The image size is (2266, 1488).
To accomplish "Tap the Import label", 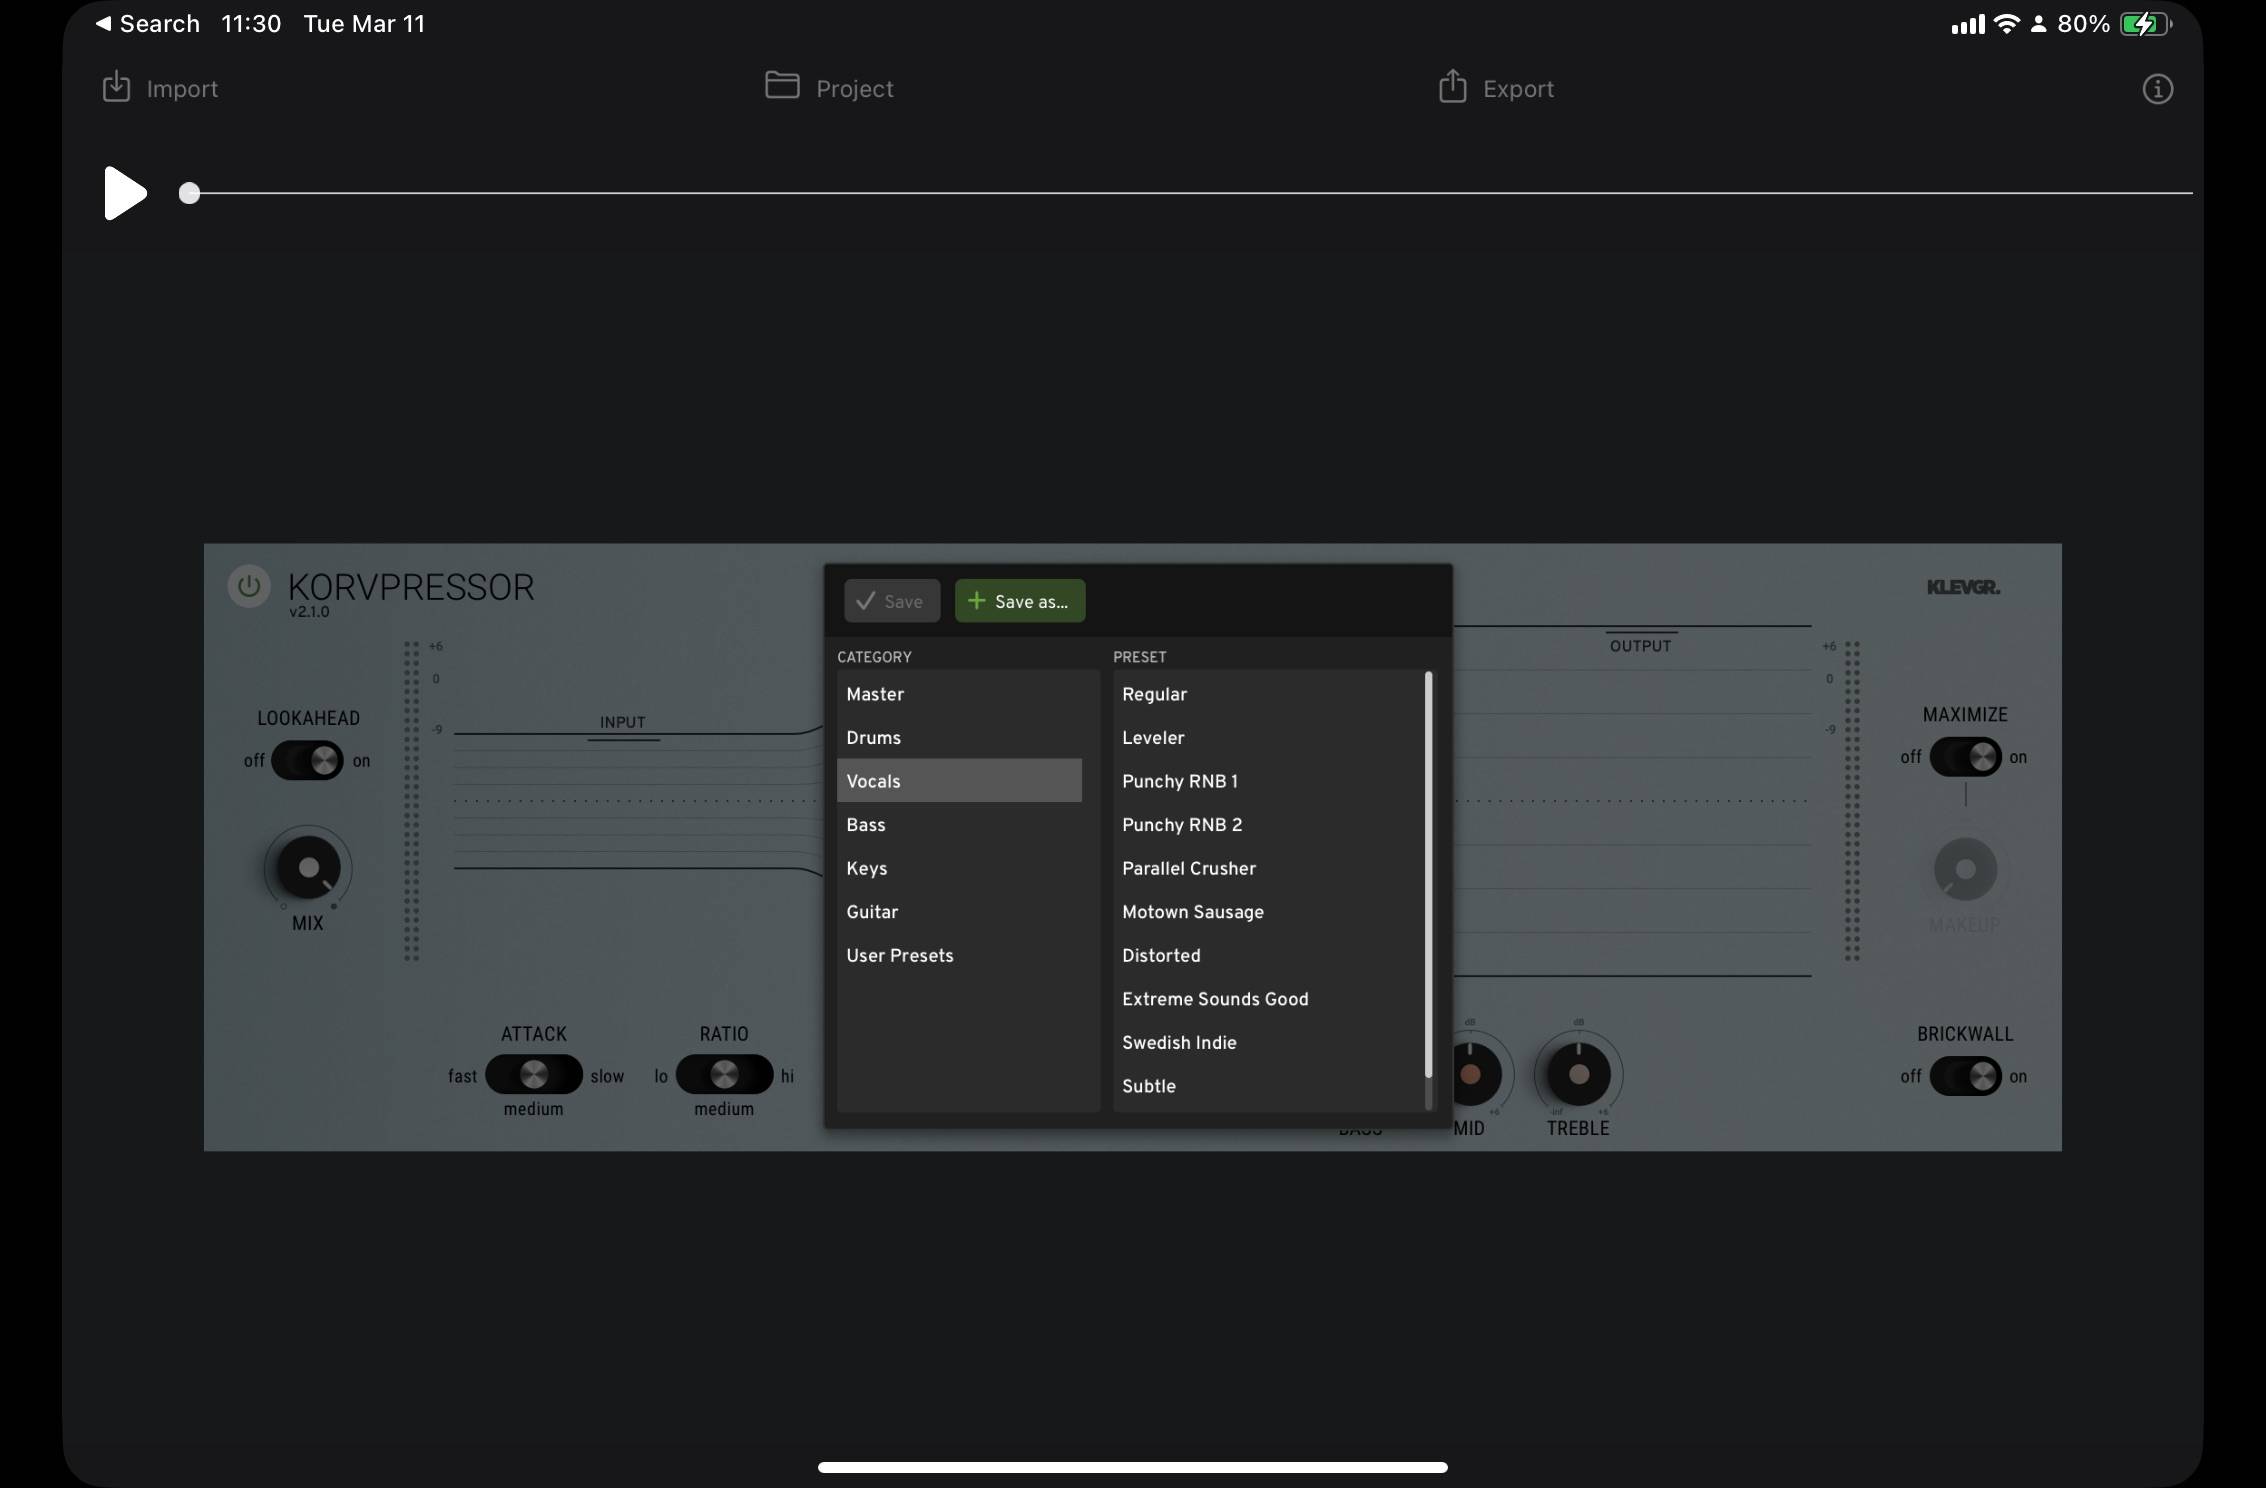I will tap(182, 89).
